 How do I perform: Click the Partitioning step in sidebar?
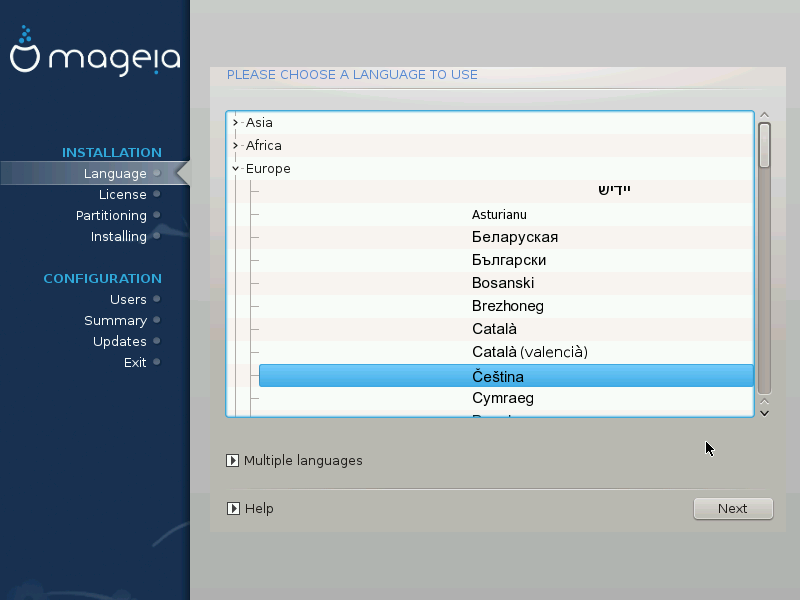point(111,216)
